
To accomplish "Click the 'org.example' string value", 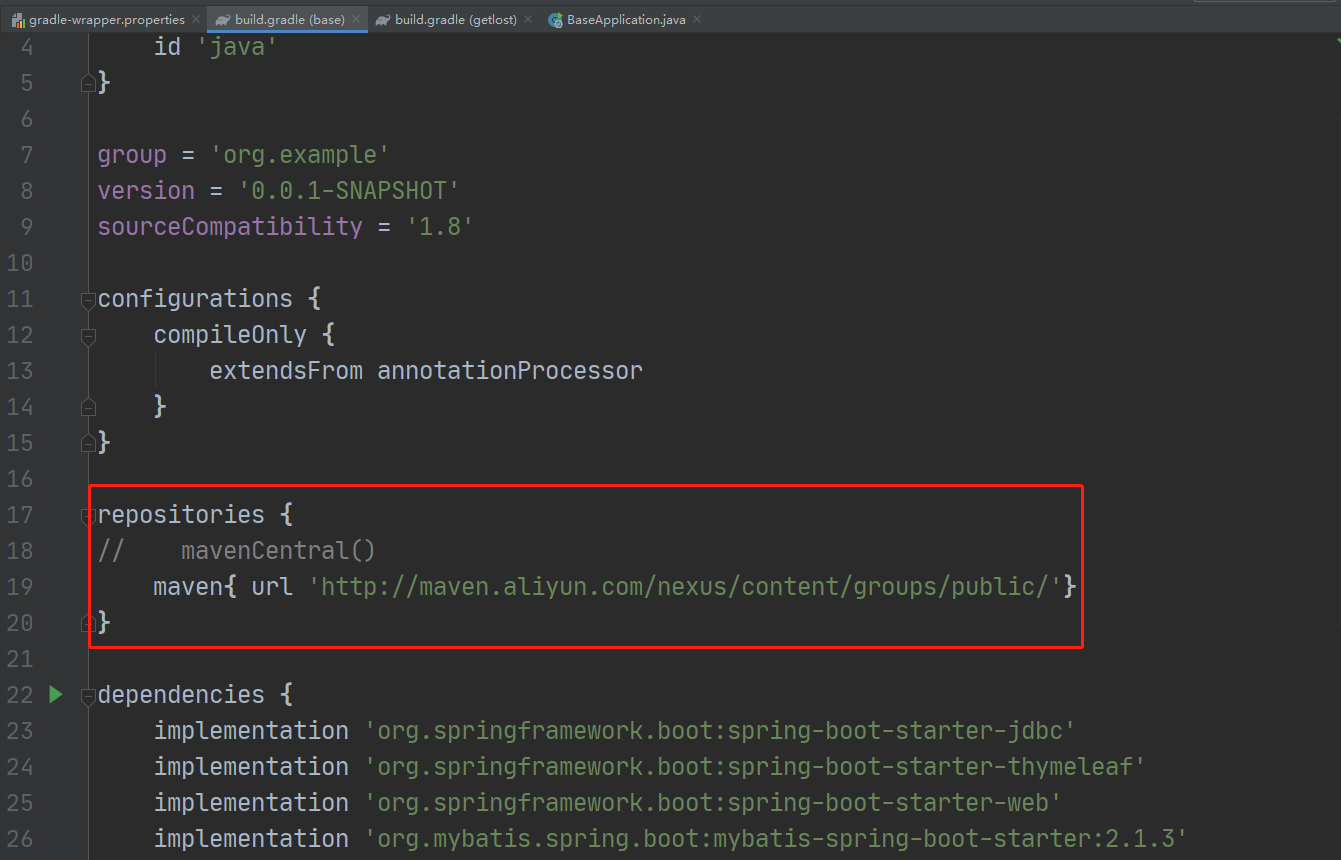I will click(x=299, y=154).
